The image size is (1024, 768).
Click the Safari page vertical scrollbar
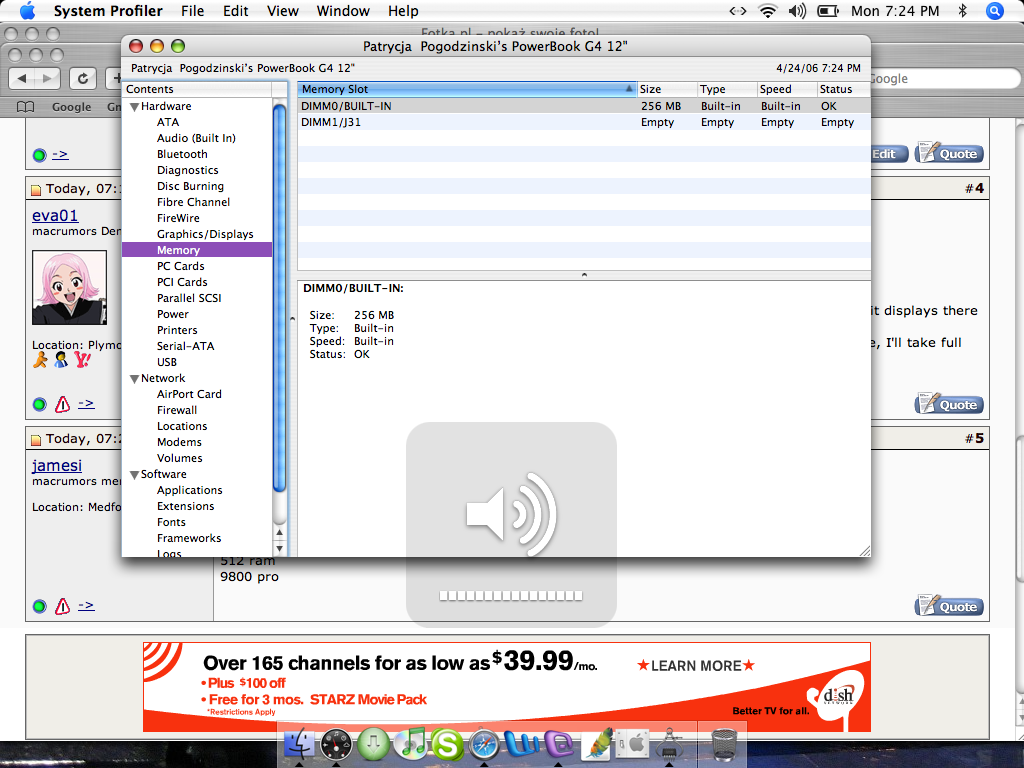point(1019,509)
